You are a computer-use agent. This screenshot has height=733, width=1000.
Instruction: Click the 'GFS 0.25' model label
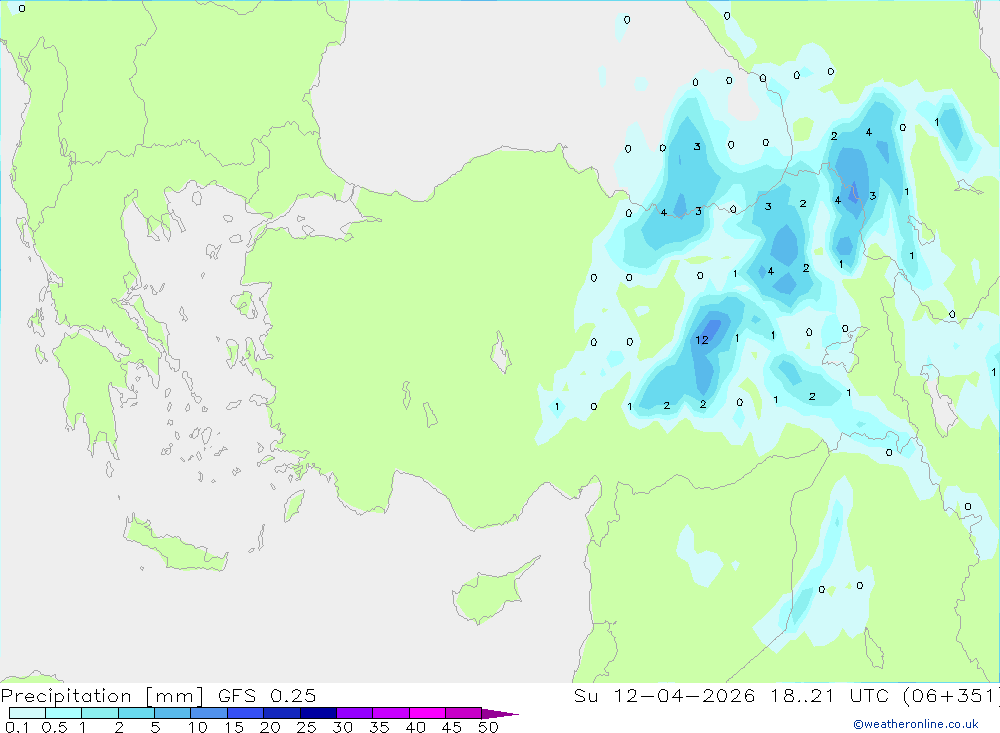click(x=267, y=696)
